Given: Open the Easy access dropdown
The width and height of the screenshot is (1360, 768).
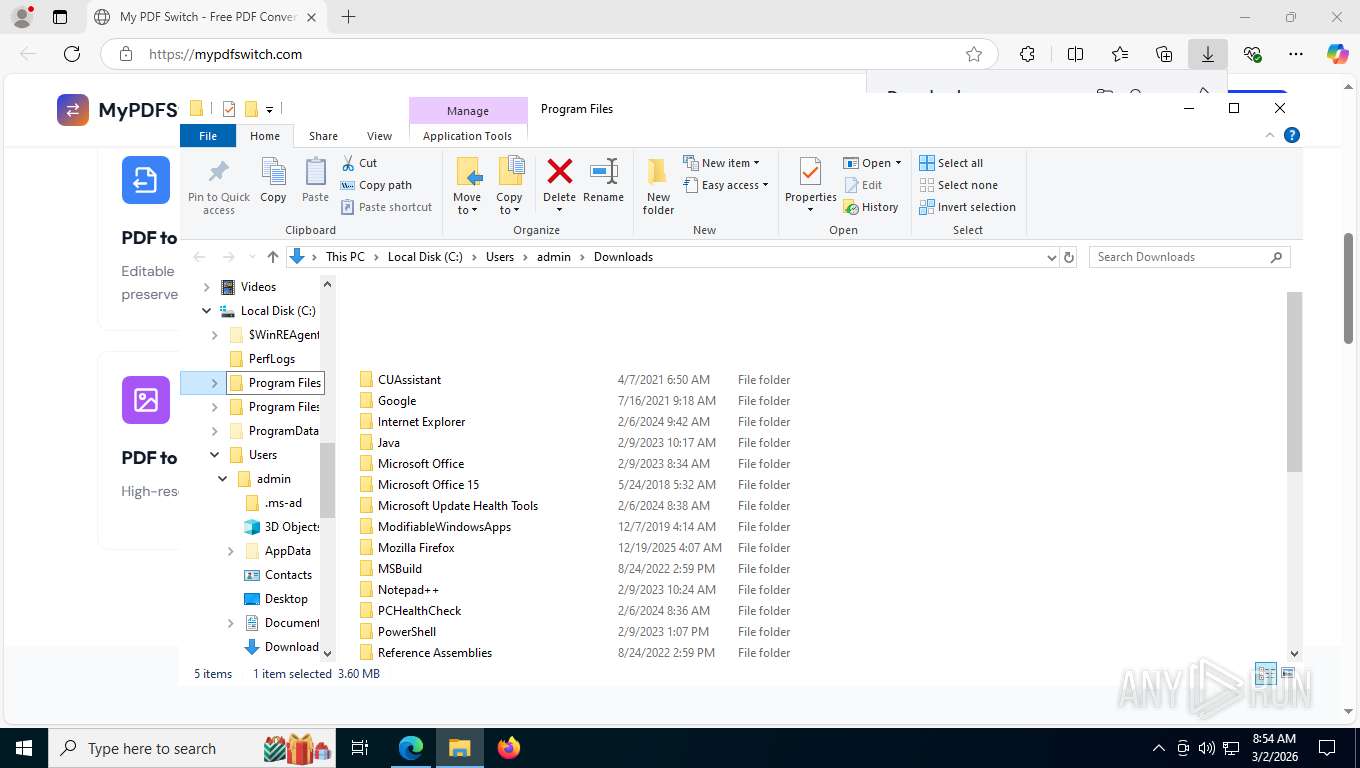Looking at the screenshot, I should point(726,185).
